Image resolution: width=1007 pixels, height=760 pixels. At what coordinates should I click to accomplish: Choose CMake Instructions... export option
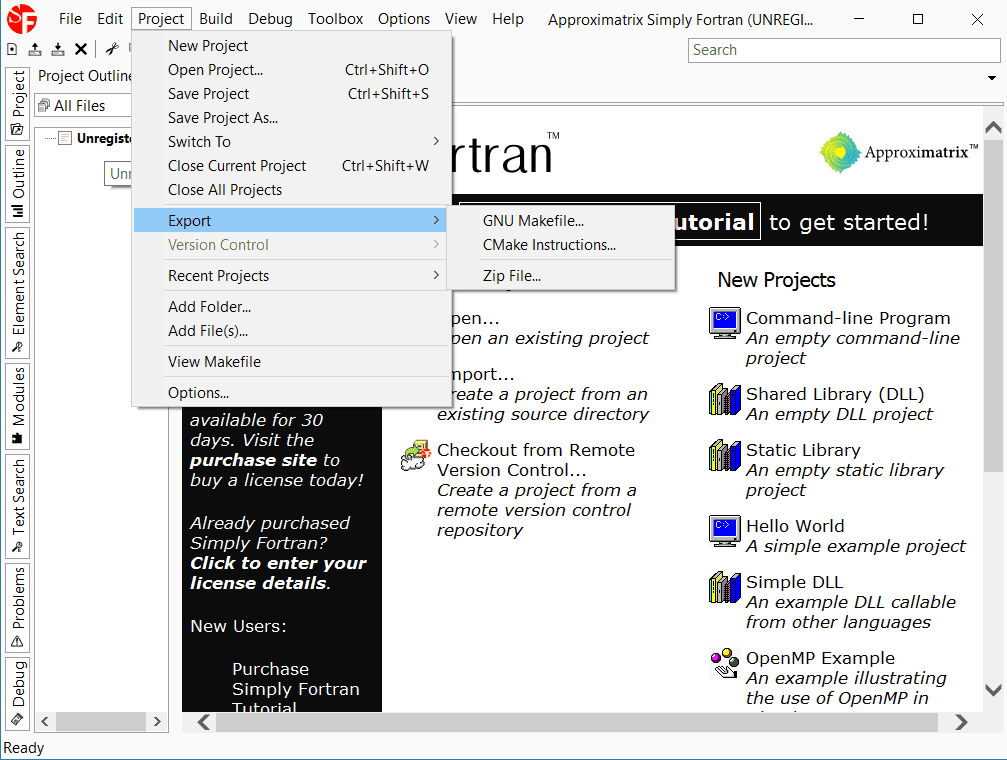pos(561,245)
